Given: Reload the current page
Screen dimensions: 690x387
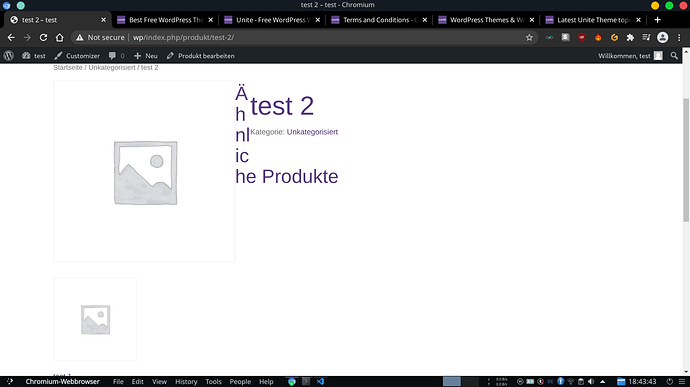Looking at the screenshot, I should [x=43, y=38].
